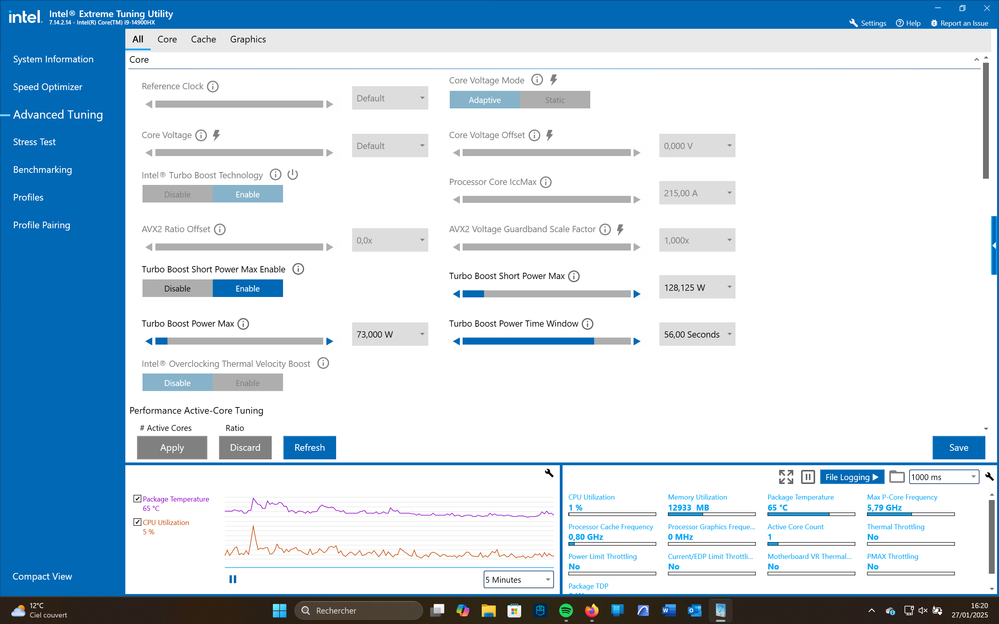The height and width of the screenshot is (624, 999).
Task: Save the current tuning profile
Action: click(x=959, y=448)
